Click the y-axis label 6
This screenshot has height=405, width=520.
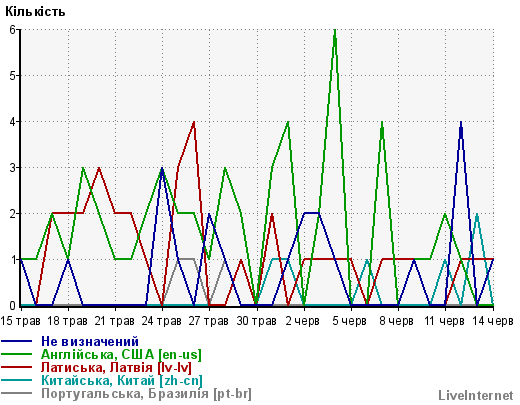13,30
